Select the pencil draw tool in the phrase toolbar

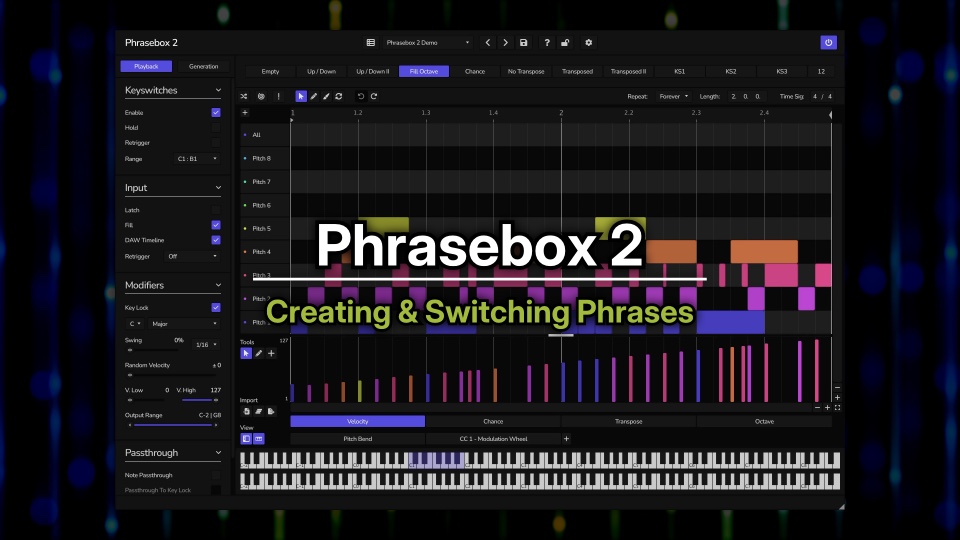[x=313, y=96]
